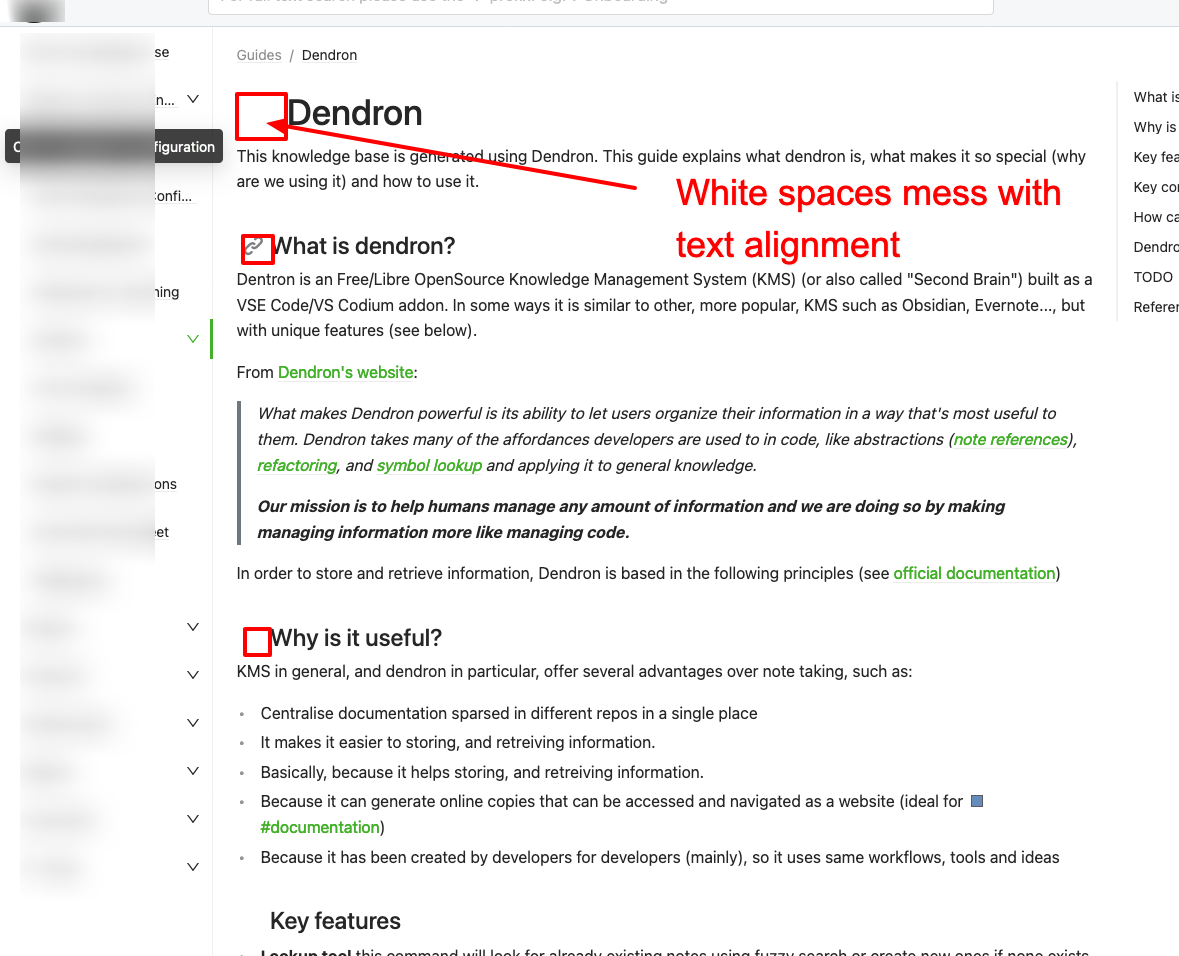Click the anchor square beside "Why is it useful?"
This screenshot has width=1179, height=956.
(x=257, y=641)
